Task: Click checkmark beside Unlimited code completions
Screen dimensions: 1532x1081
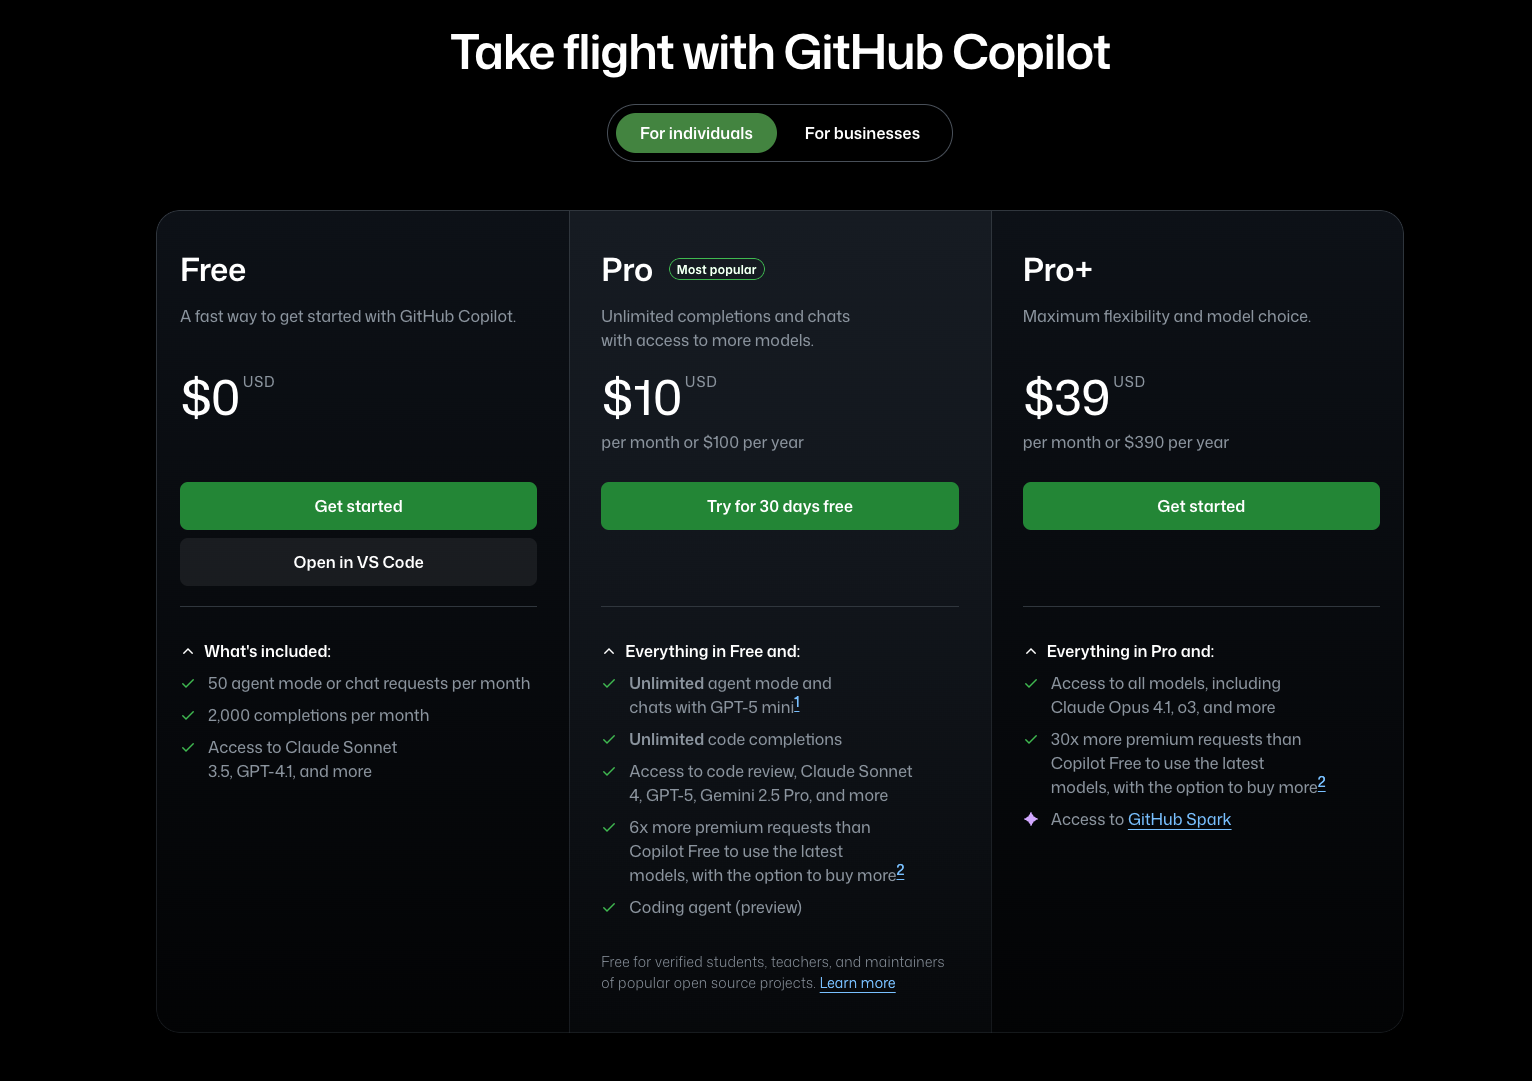Action: coord(609,739)
